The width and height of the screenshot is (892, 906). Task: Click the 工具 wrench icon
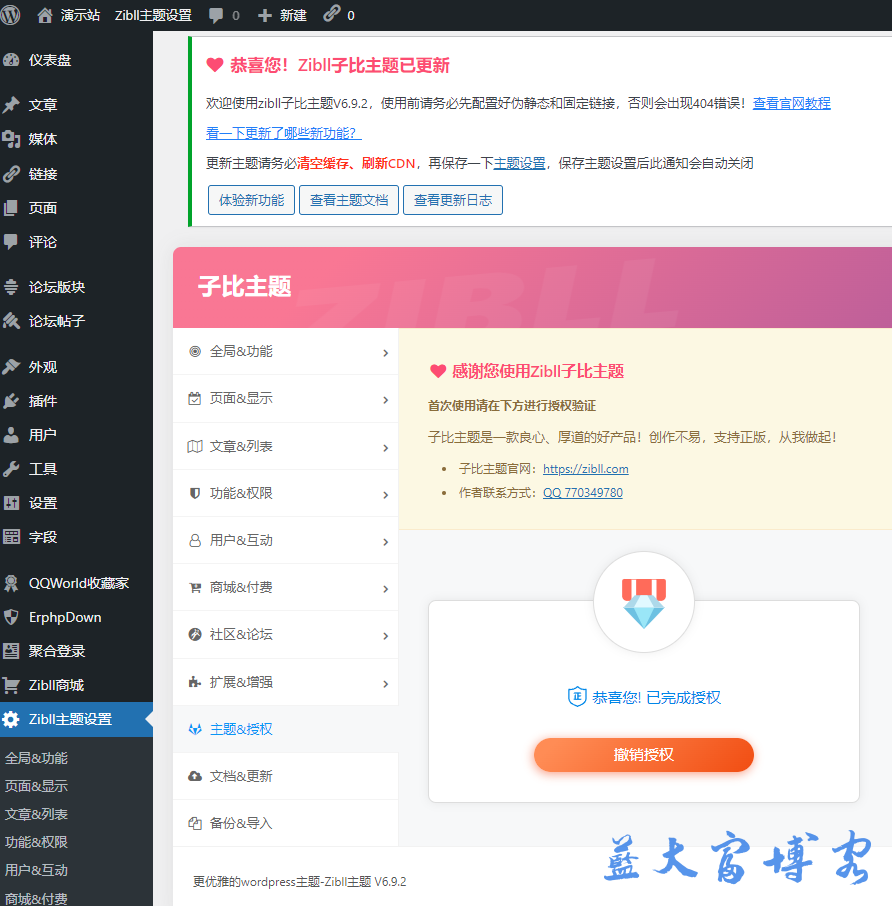point(11,469)
